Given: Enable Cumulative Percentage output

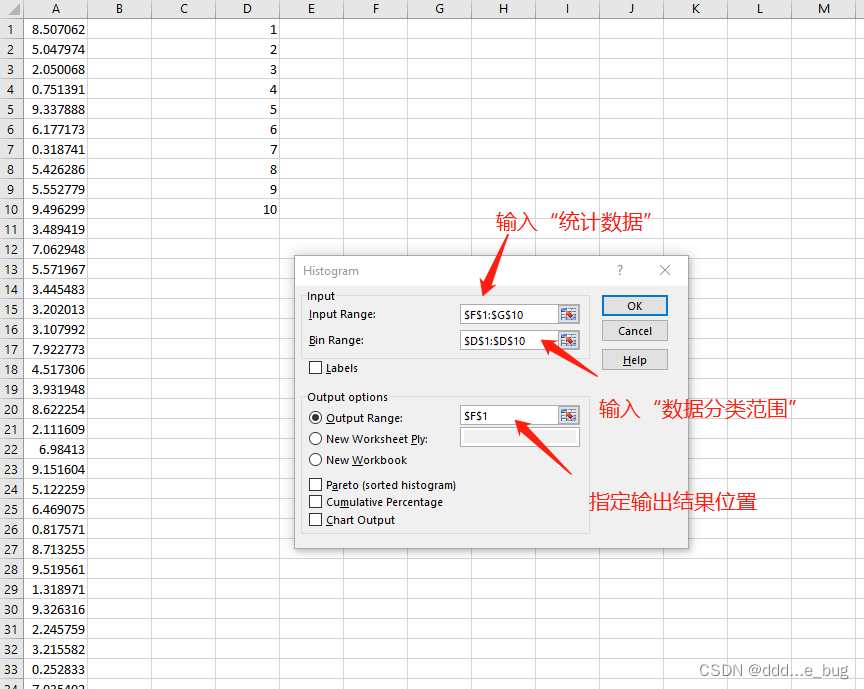Looking at the screenshot, I should pos(315,501).
